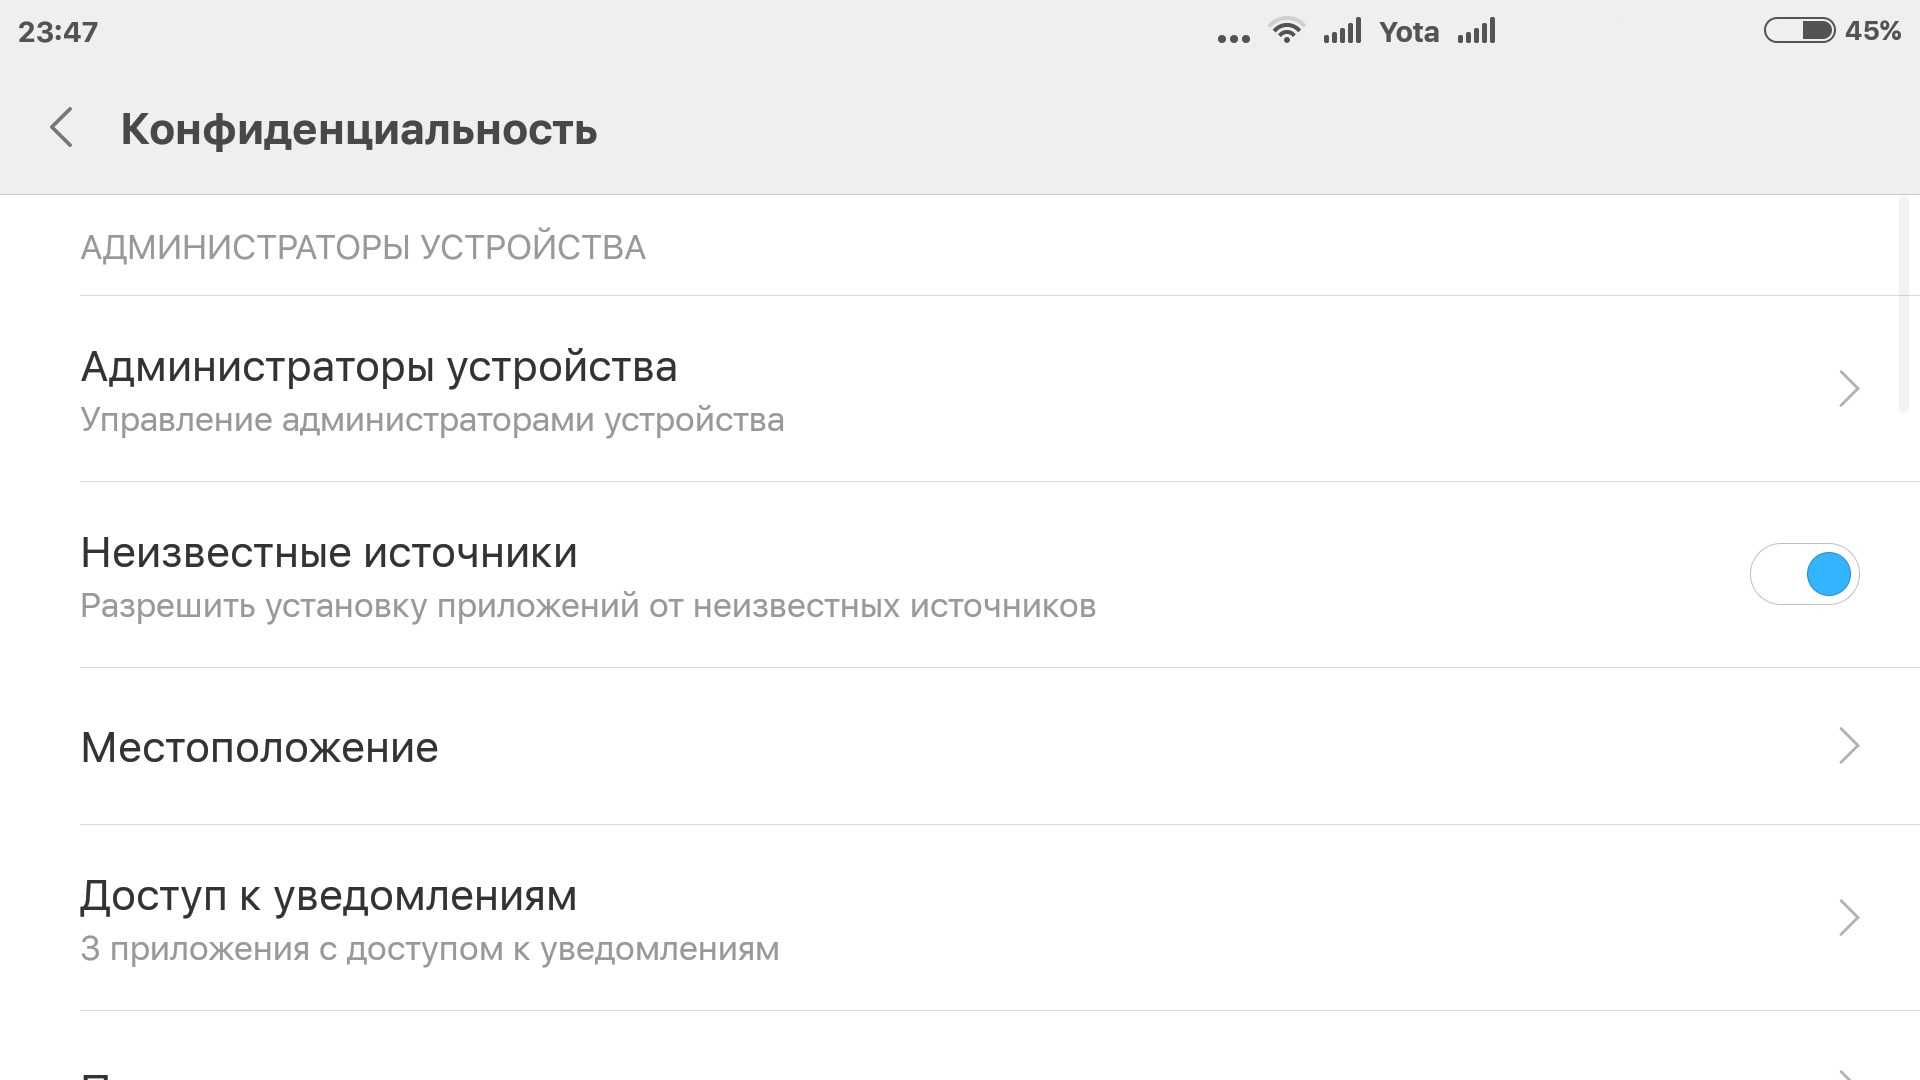Image resolution: width=1920 pixels, height=1080 pixels.
Task: Tap the back arrow icon
Action: tap(62, 128)
